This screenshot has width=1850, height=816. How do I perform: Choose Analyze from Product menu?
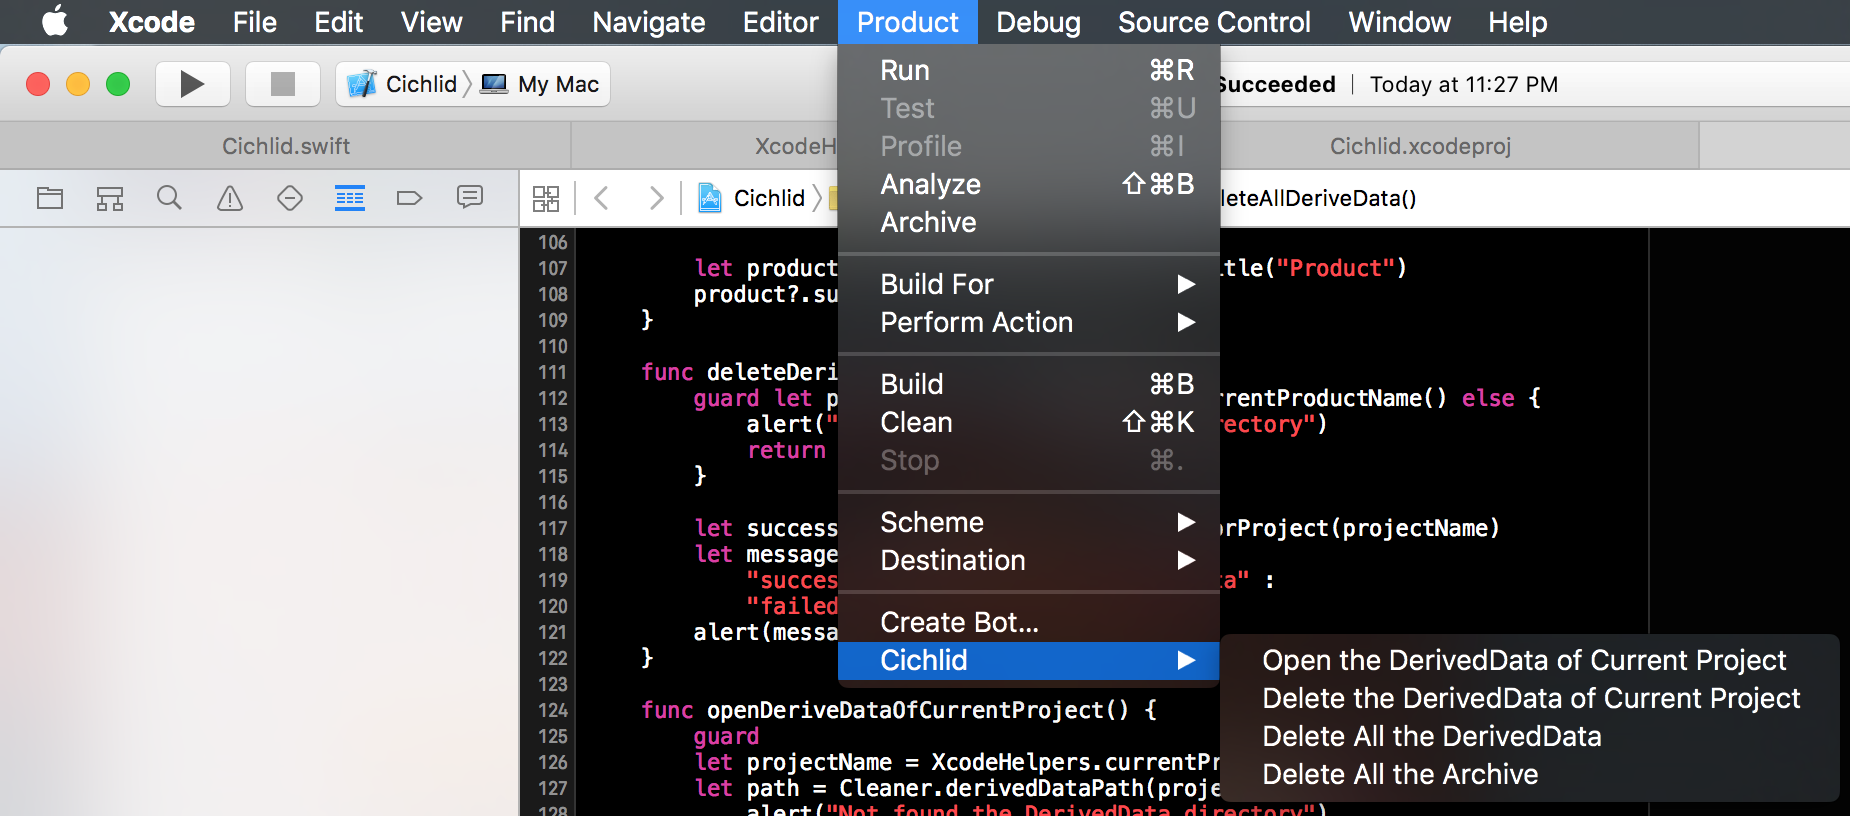pyautogui.click(x=1029, y=184)
